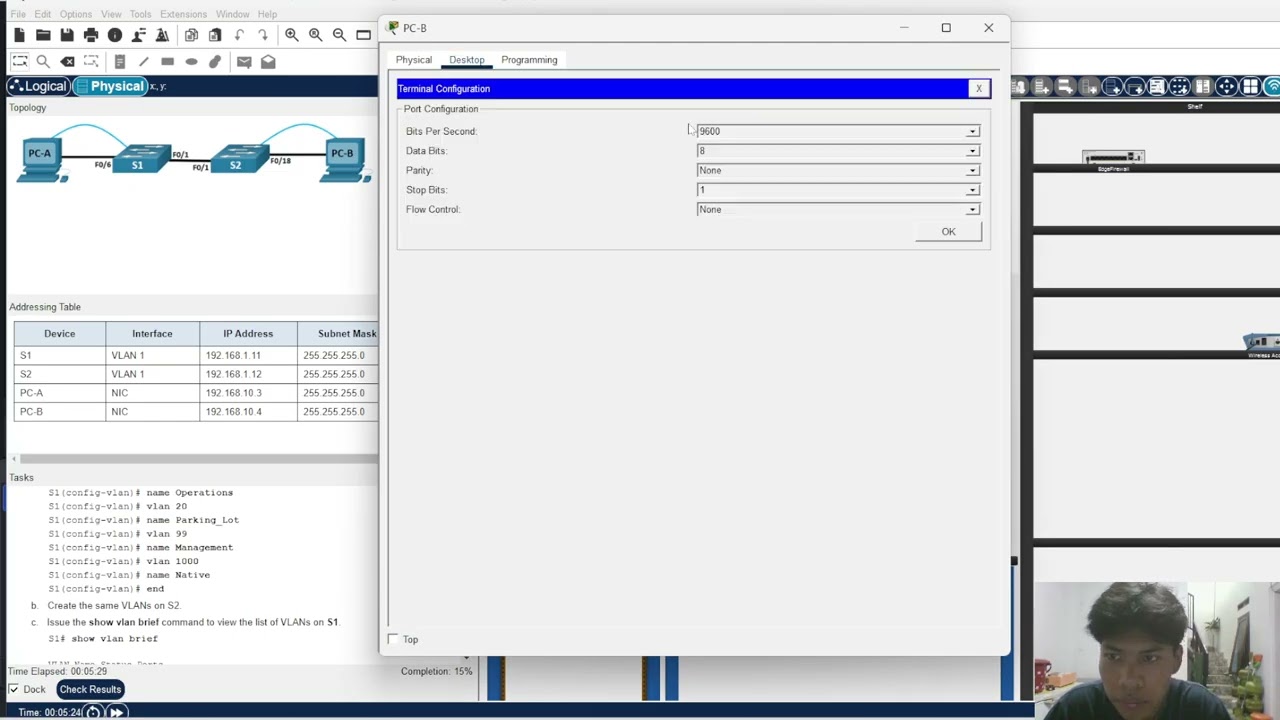Click the Print icon
The height and width of the screenshot is (720, 1280).
[91, 35]
